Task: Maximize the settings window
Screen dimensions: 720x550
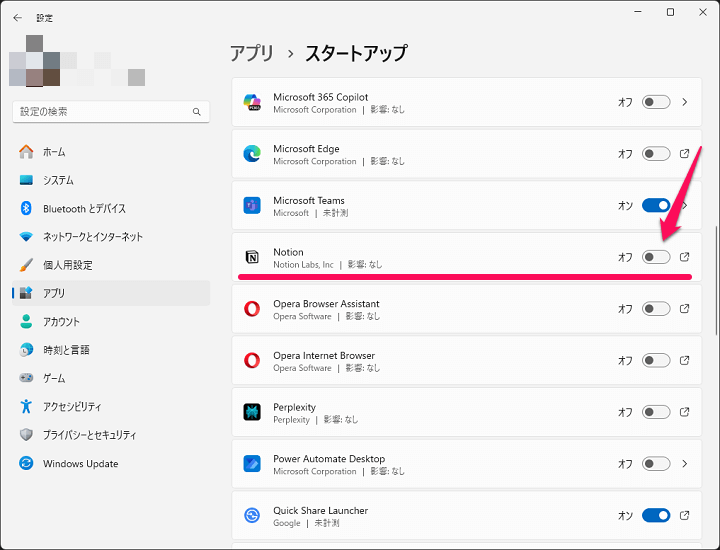Action: click(x=670, y=12)
